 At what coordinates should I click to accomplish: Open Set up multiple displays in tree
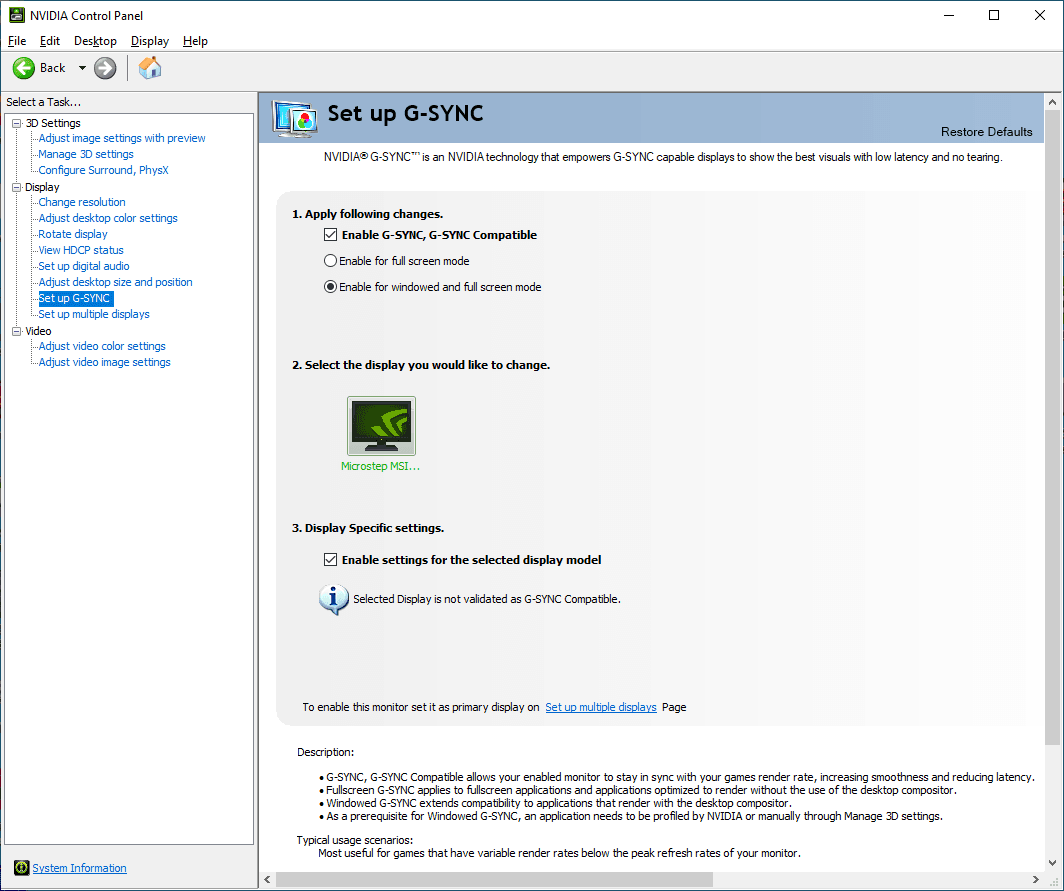pyautogui.click(x=94, y=314)
